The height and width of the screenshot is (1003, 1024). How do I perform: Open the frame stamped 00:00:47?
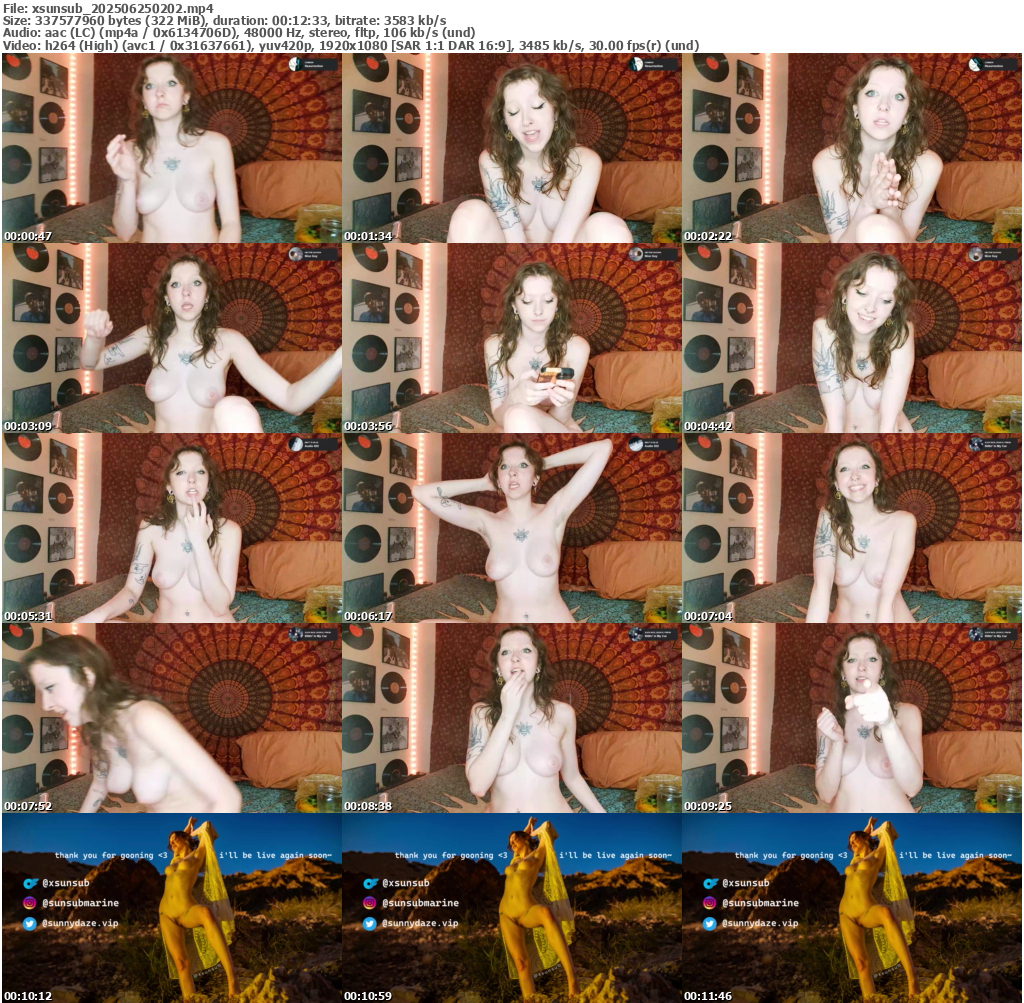(172, 148)
